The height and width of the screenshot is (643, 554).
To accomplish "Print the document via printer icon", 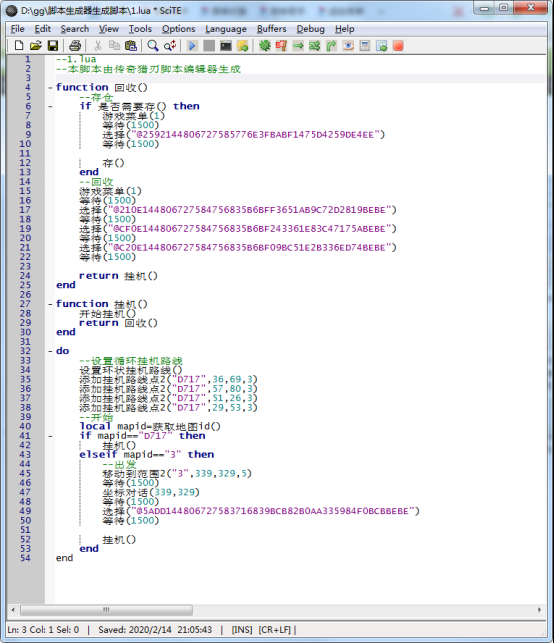I will [75, 46].
